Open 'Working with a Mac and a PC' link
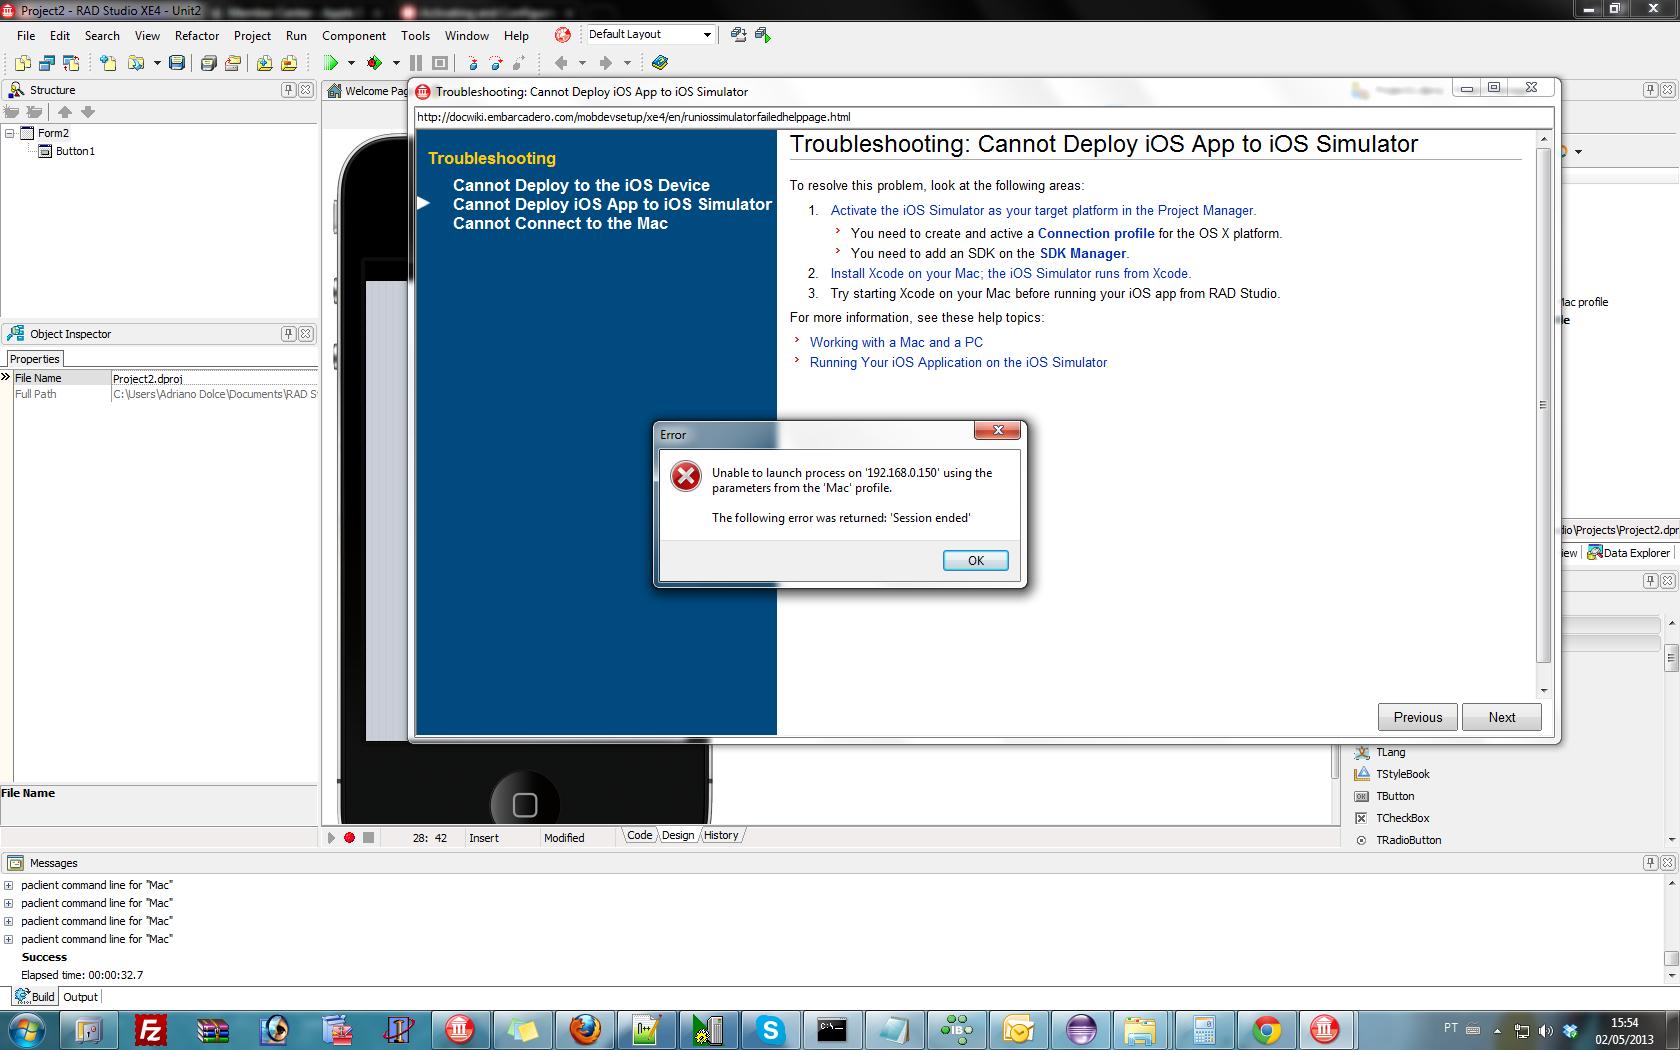The width and height of the screenshot is (1680, 1050). pyautogui.click(x=896, y=342)
